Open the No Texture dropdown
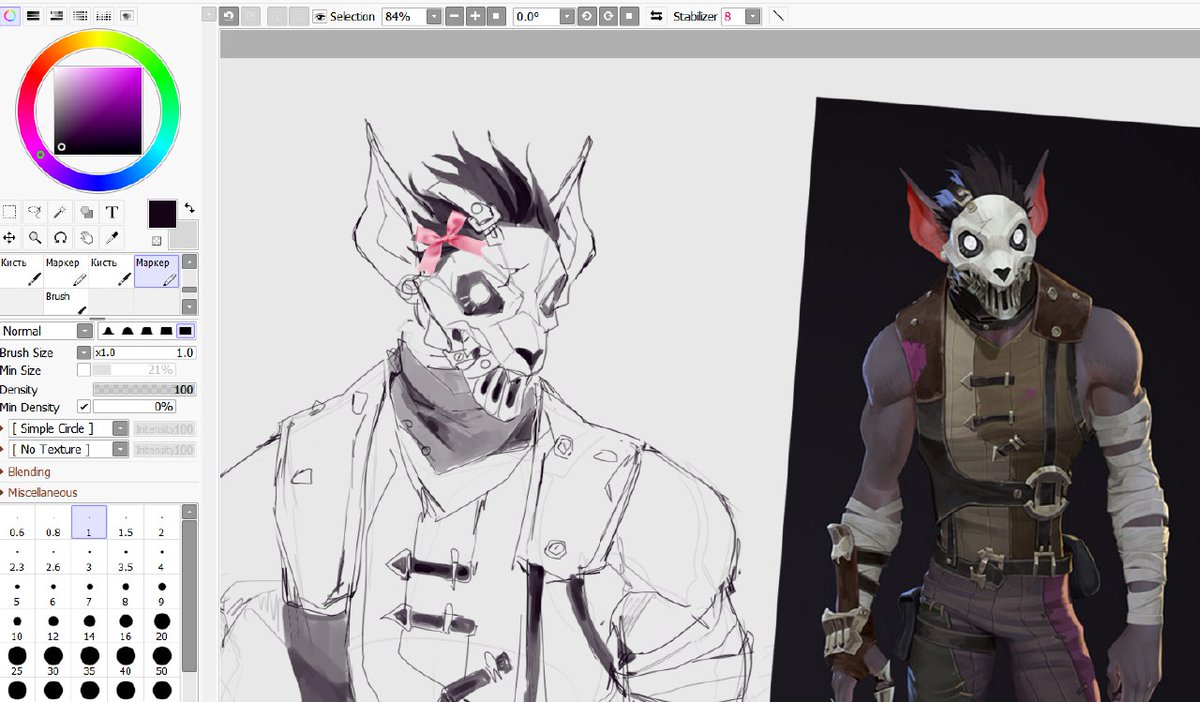The width and height of the screenshot is (1200, 702). pos(120,450)
